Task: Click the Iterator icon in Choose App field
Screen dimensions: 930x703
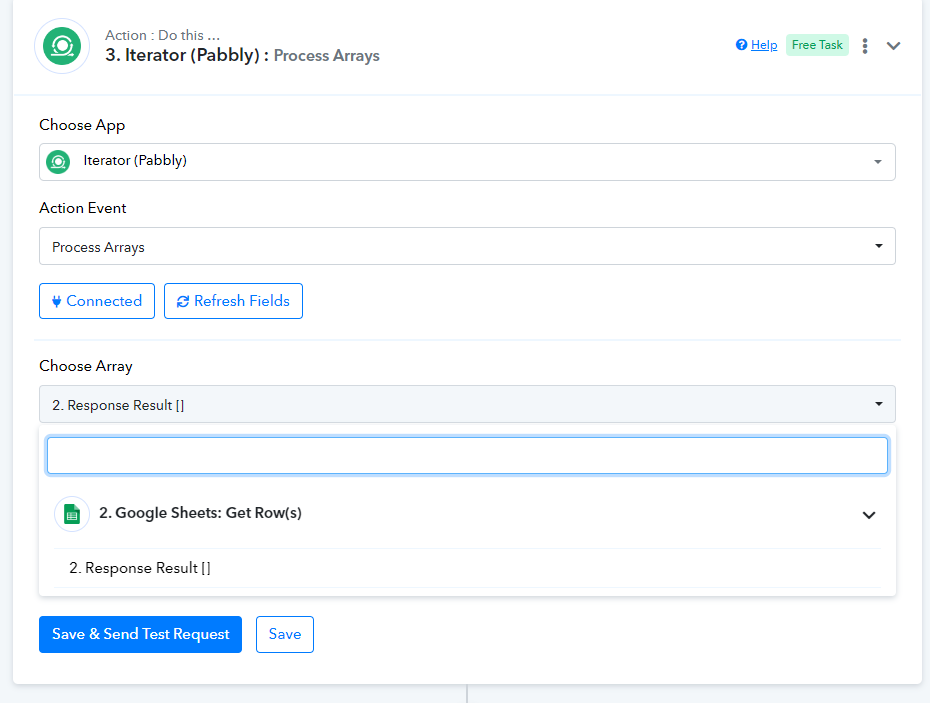Action: [58, 161]
